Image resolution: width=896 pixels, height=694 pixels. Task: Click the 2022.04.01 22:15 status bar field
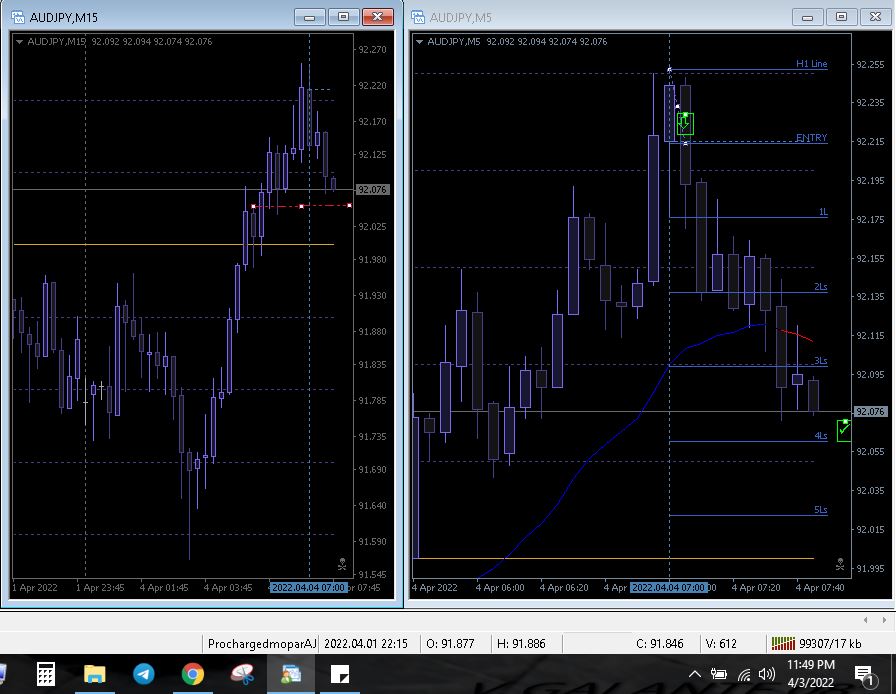pyautogui.click(x=366, y=644)
